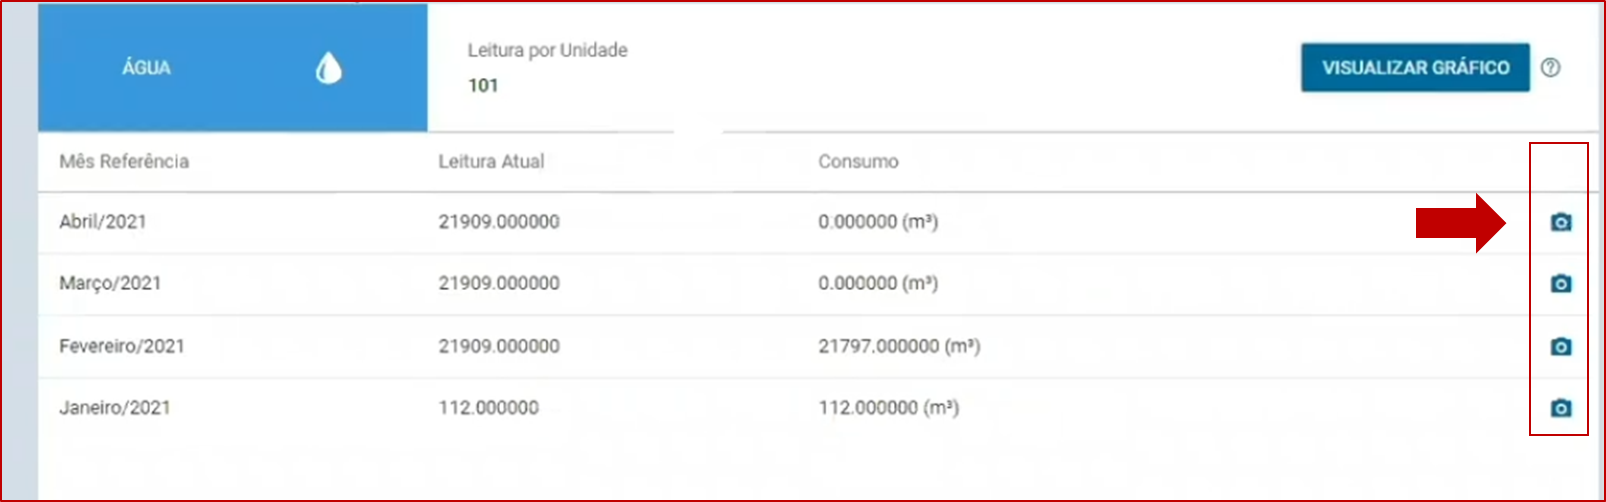Click the help question mark icon
Screen dimensions: 1606x502
(x=1550, y=67)
